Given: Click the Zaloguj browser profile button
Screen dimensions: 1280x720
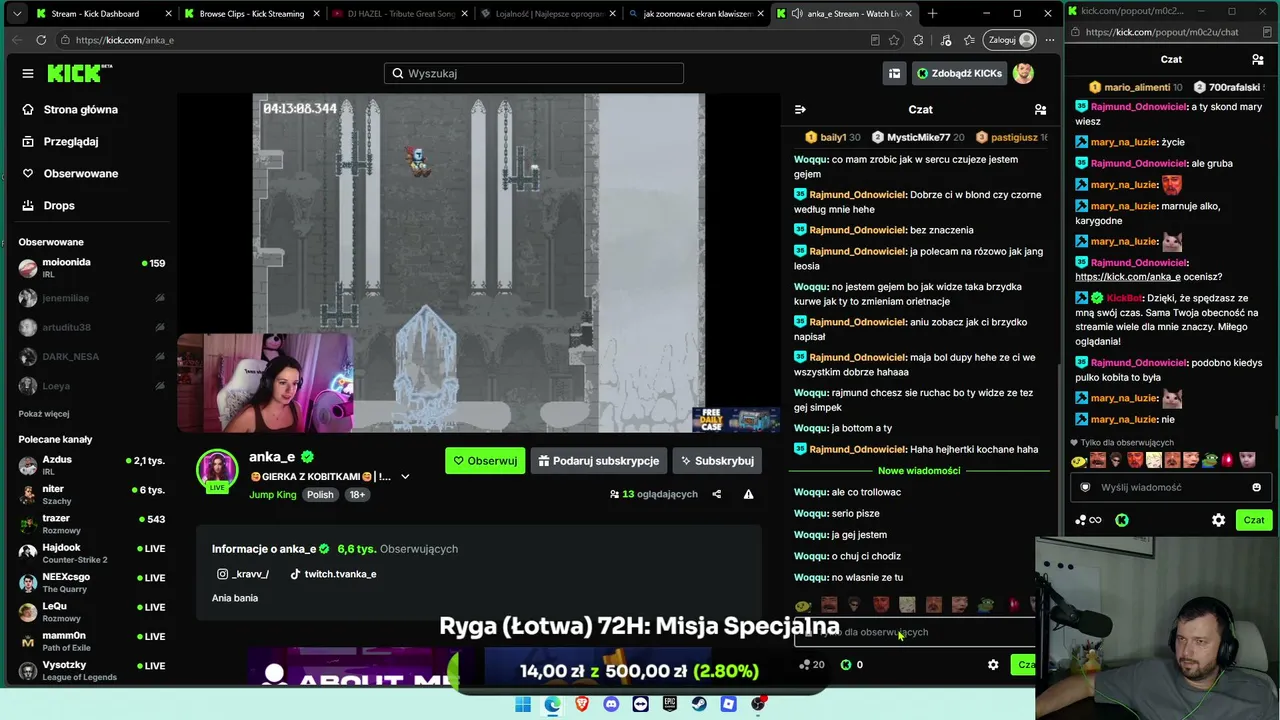Looking at the screenshot, I should tap(1010, 40).
